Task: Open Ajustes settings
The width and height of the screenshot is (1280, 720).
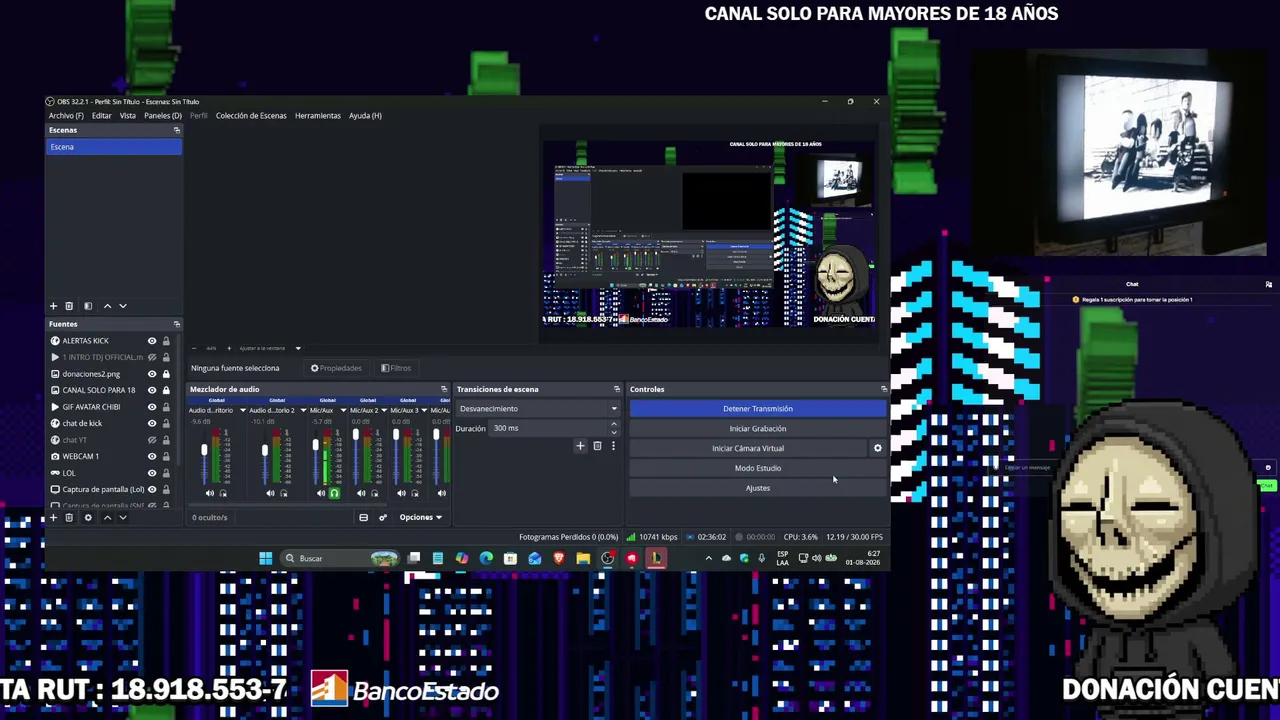Action: [x=758, y=488]
